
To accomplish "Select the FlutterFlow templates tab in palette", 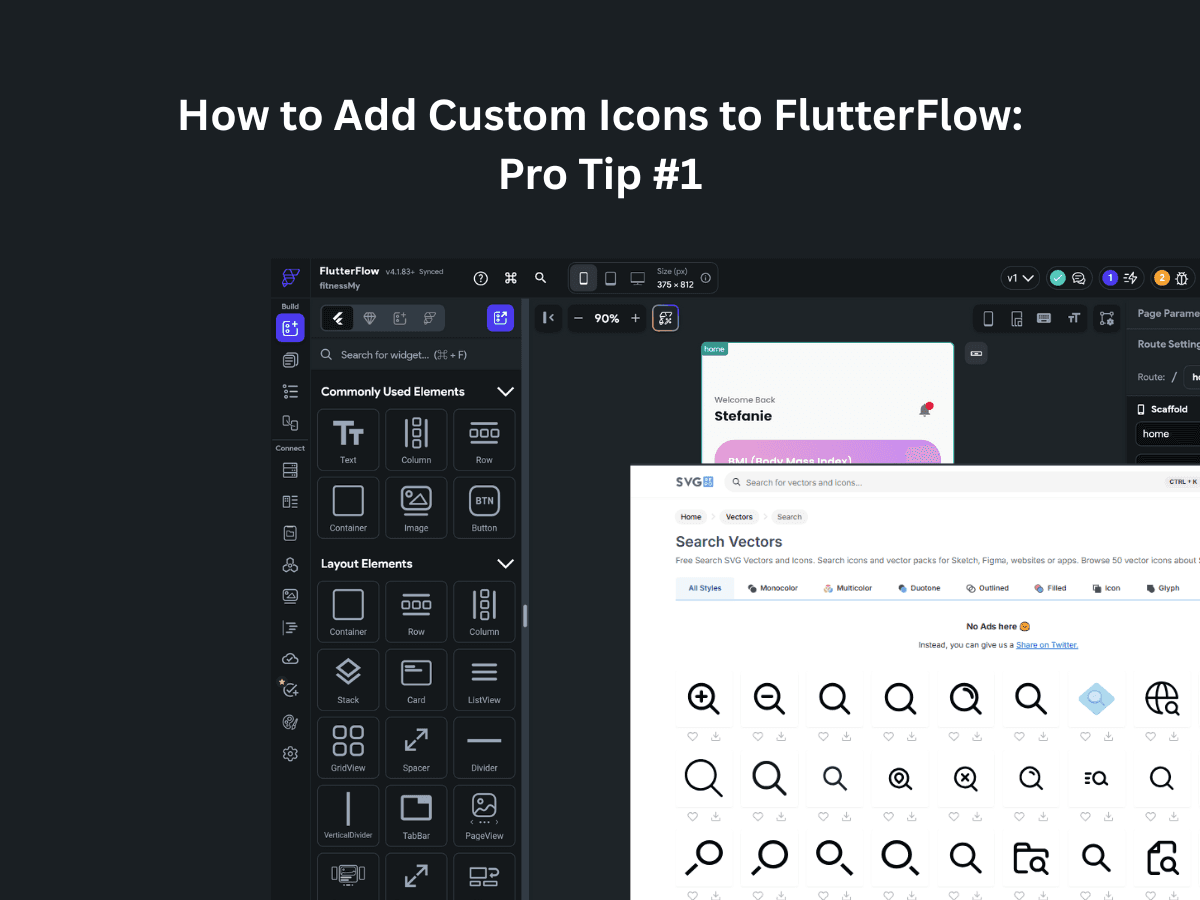I will point(429,318).
